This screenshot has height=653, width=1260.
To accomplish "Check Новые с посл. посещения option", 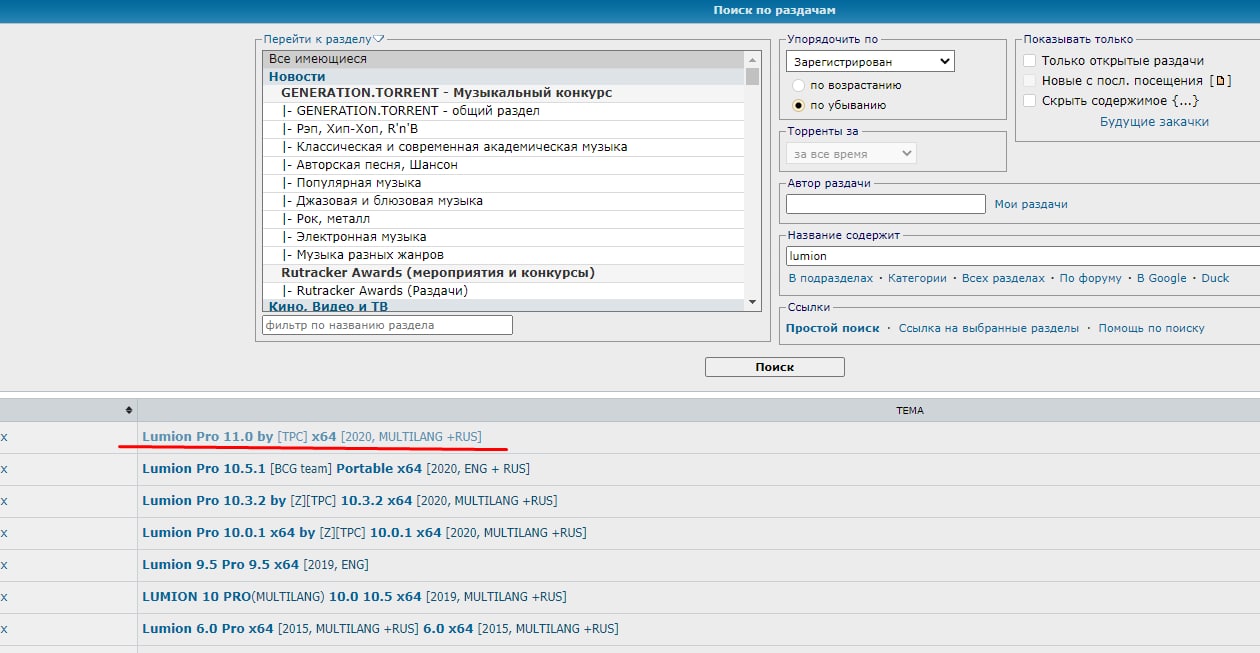I will coord(1029,81).
